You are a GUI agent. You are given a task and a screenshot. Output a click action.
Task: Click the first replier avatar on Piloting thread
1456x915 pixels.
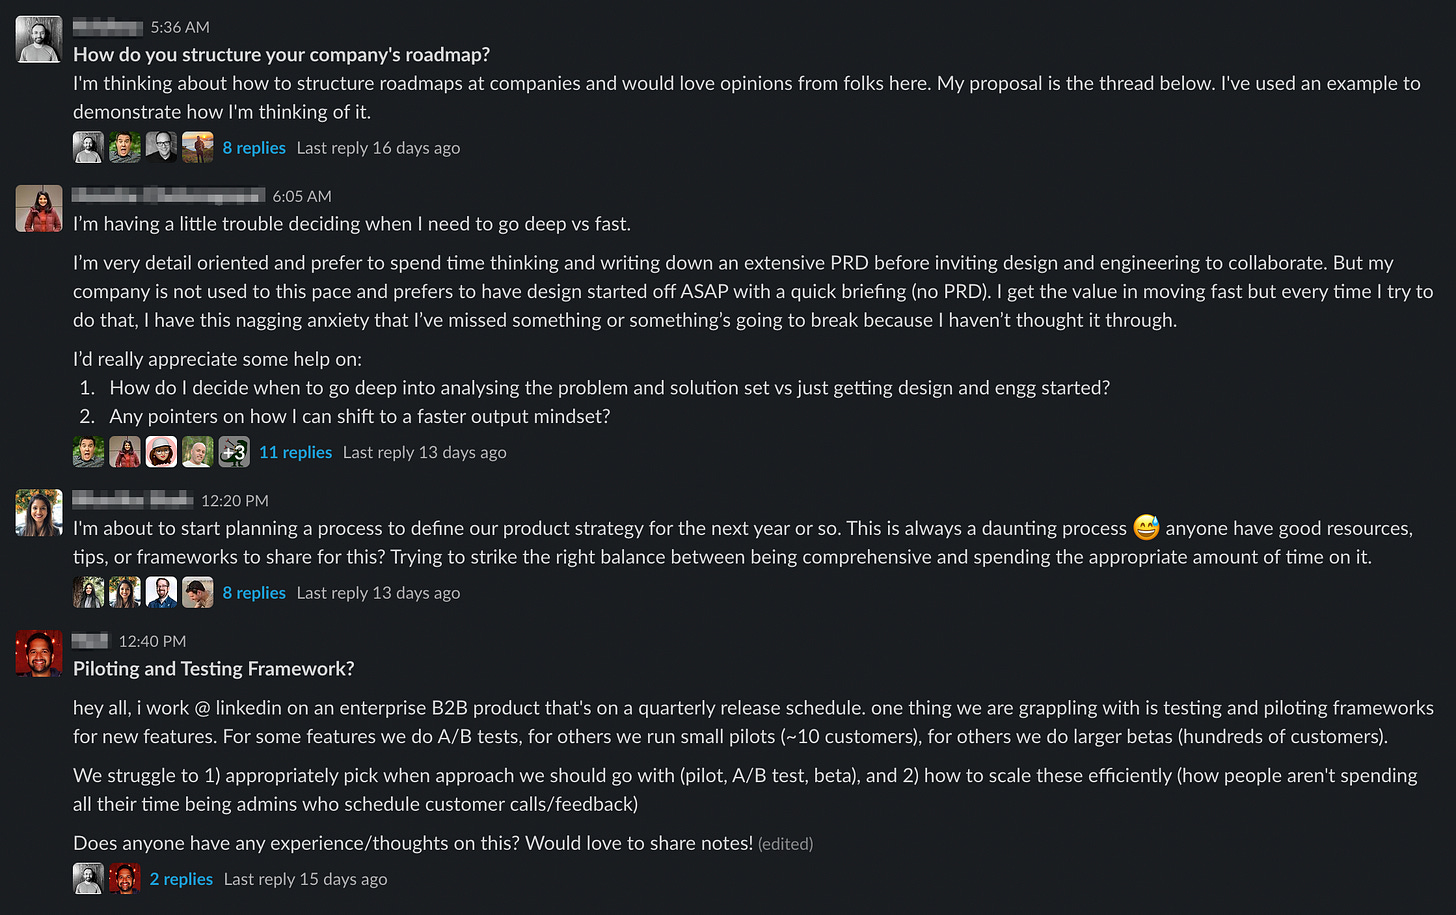coord(88,877)
